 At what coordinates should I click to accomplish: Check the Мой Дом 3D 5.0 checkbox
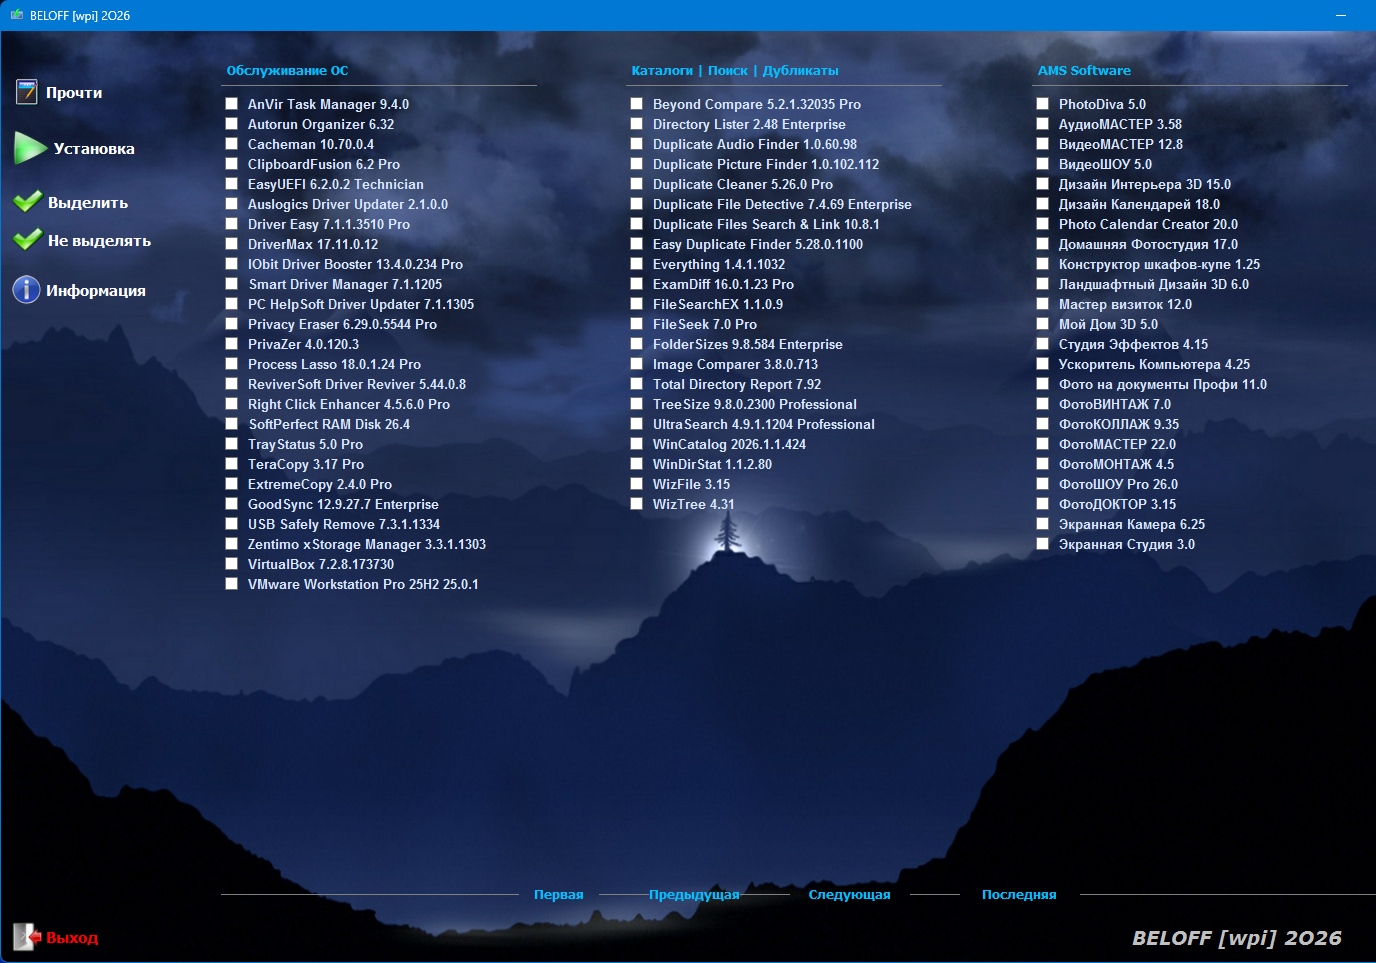[x=1043, y=324]
